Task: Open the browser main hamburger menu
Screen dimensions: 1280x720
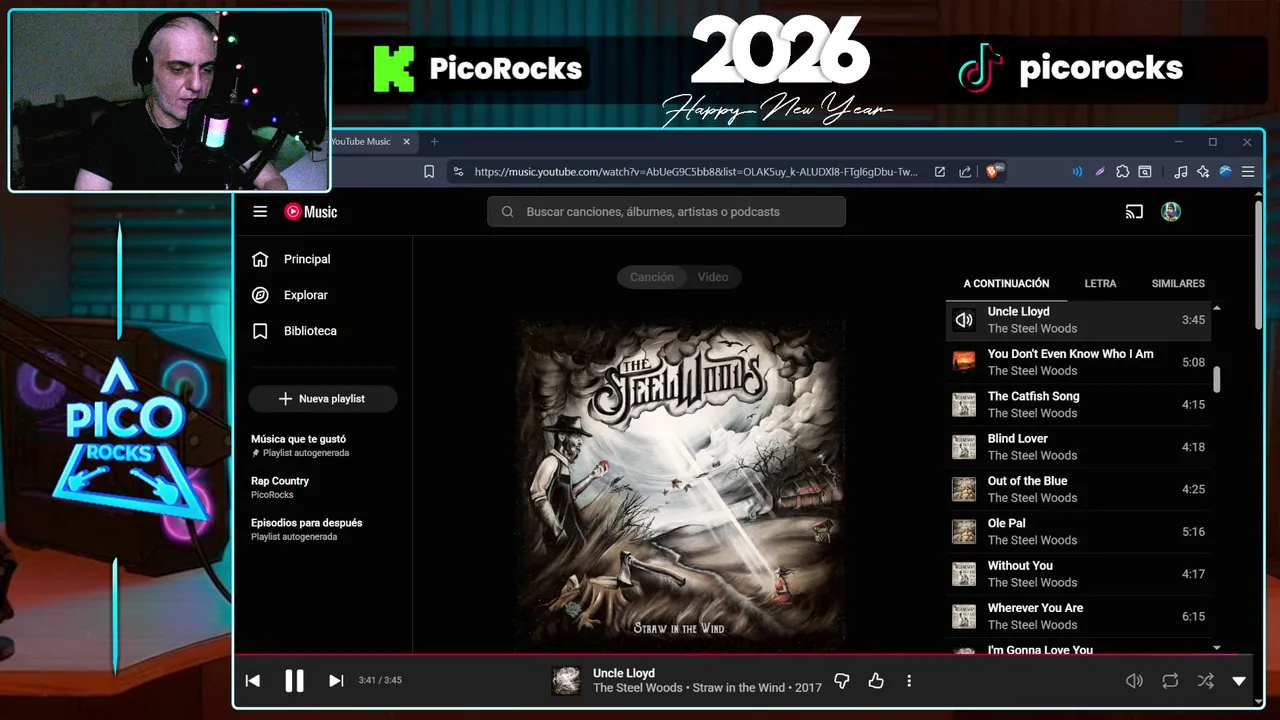Action: tap(1248, 172)
